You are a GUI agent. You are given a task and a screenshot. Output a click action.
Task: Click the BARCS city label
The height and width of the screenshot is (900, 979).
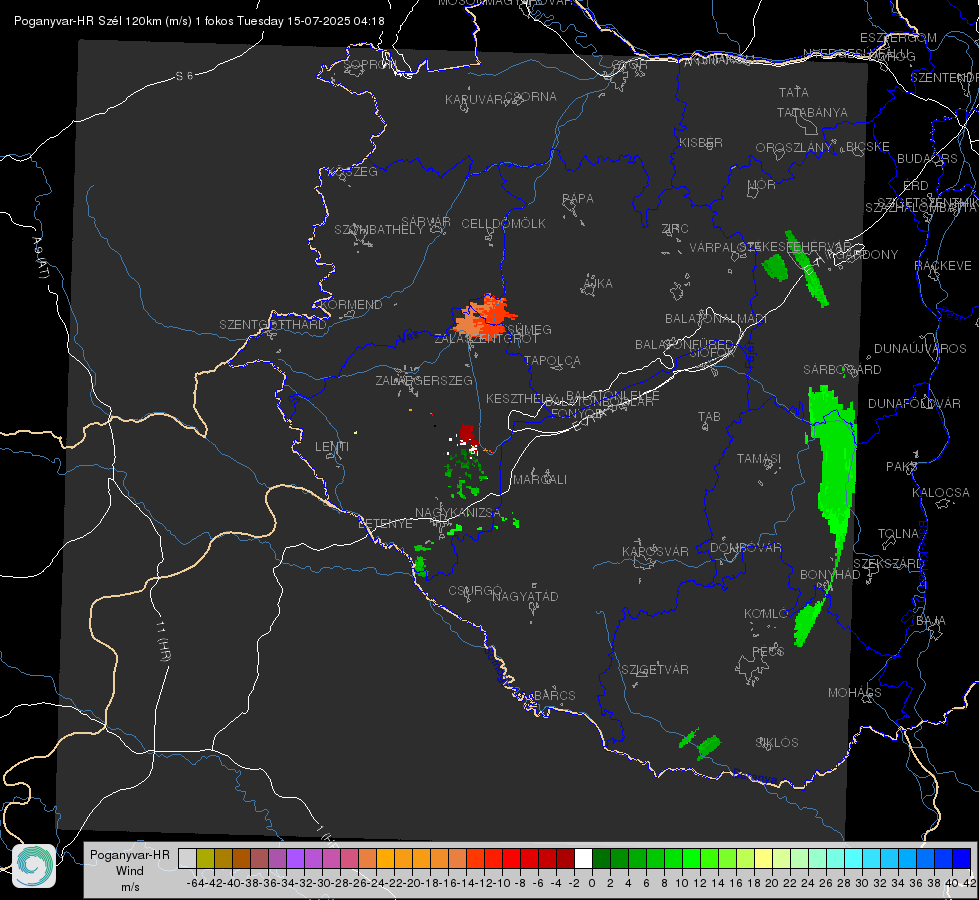pos(555,696)
